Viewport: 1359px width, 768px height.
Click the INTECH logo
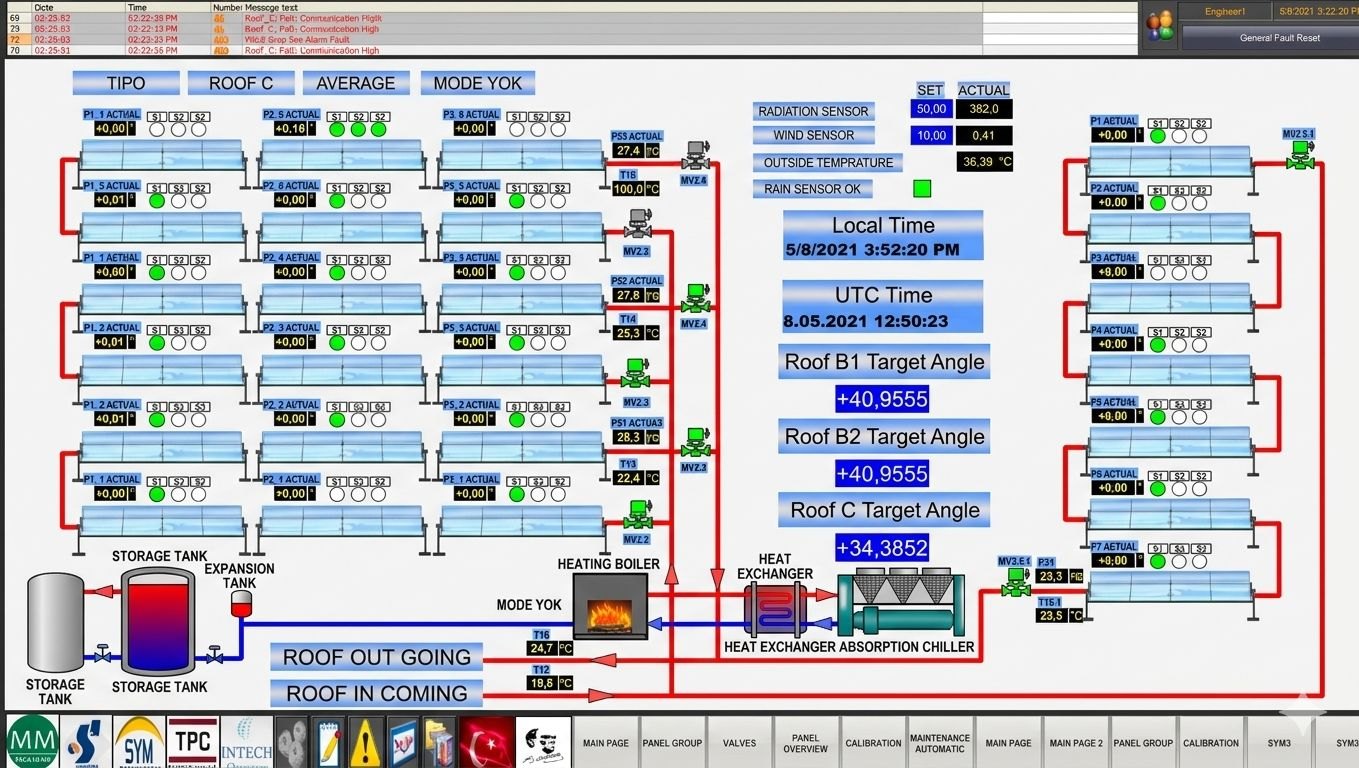(x=246, y=742)
